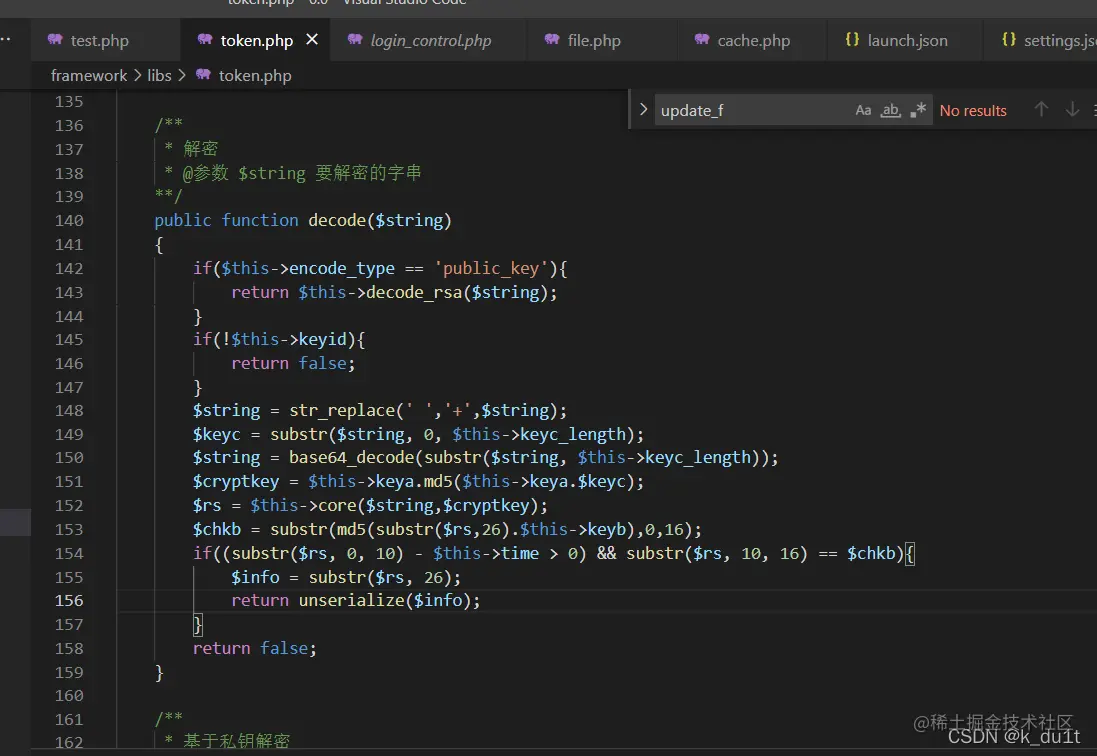The width and height of the screenshot is (1097, 756).
Task: Click unserialize call on line 156
Action: (351, 600)
